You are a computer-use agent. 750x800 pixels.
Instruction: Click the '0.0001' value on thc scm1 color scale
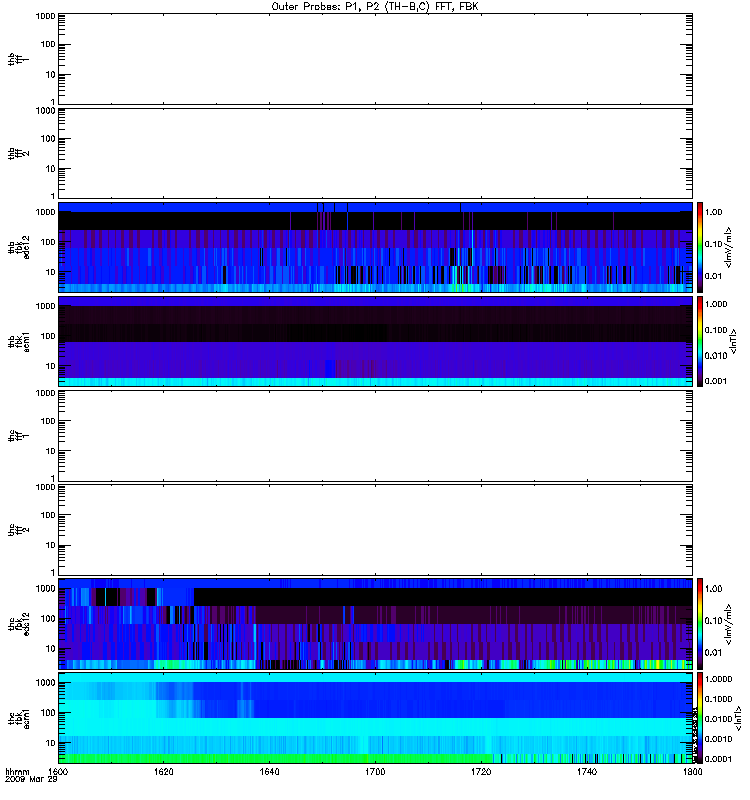[718, 759]
